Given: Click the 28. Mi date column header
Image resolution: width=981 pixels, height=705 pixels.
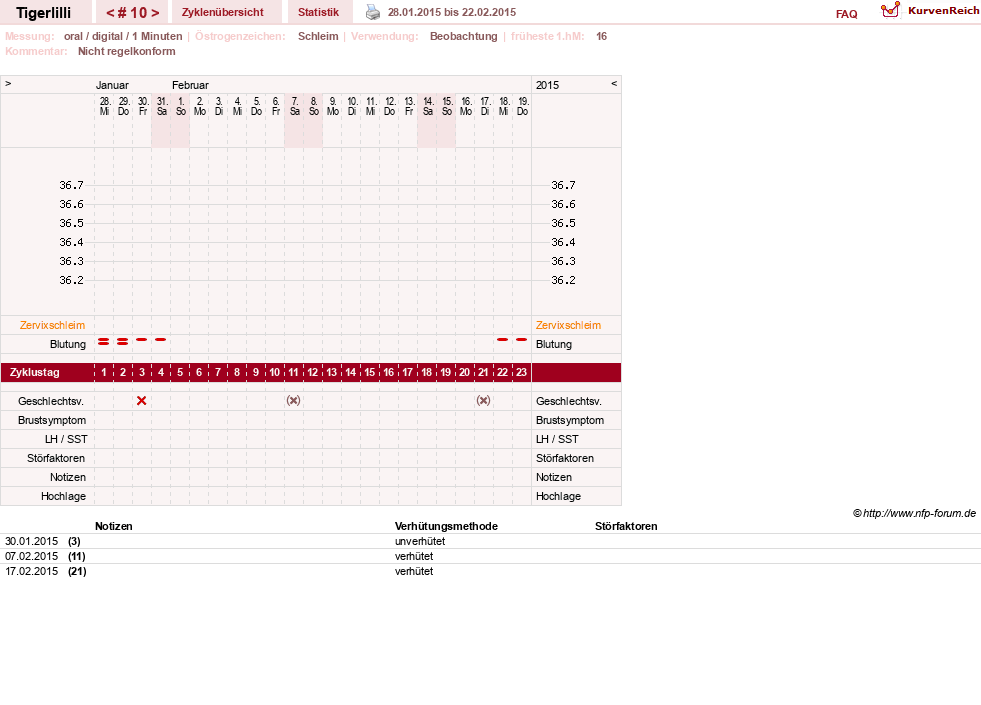Looking at the screenshot, I should [x=104, y=106].
